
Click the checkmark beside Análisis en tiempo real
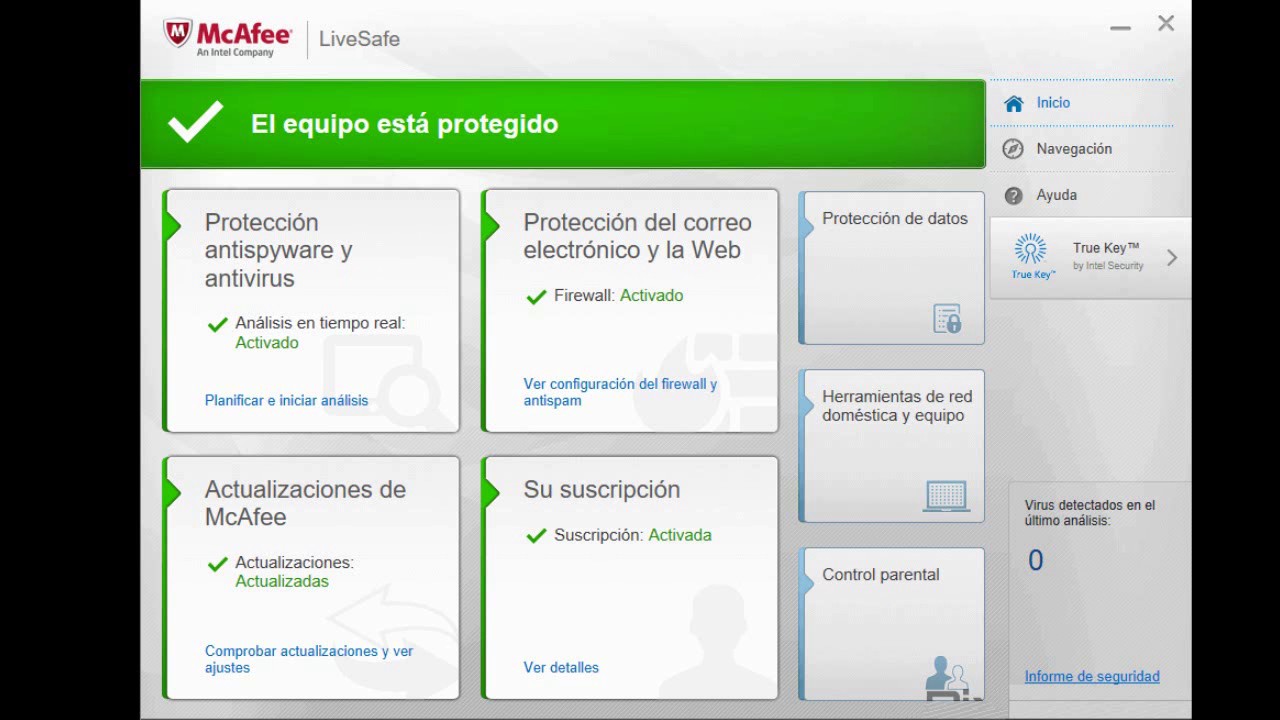coord(217,324)
